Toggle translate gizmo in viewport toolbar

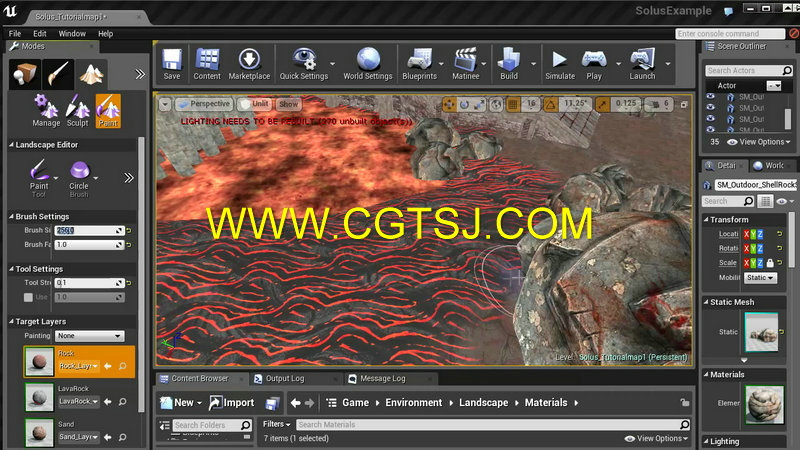(449, 105)
